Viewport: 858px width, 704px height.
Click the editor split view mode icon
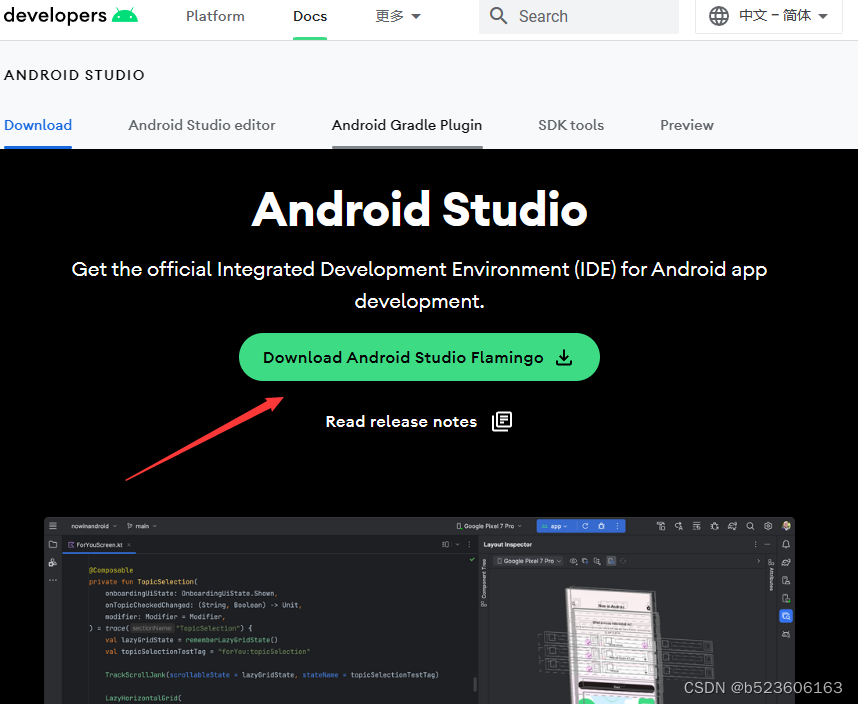coord(445,544)
